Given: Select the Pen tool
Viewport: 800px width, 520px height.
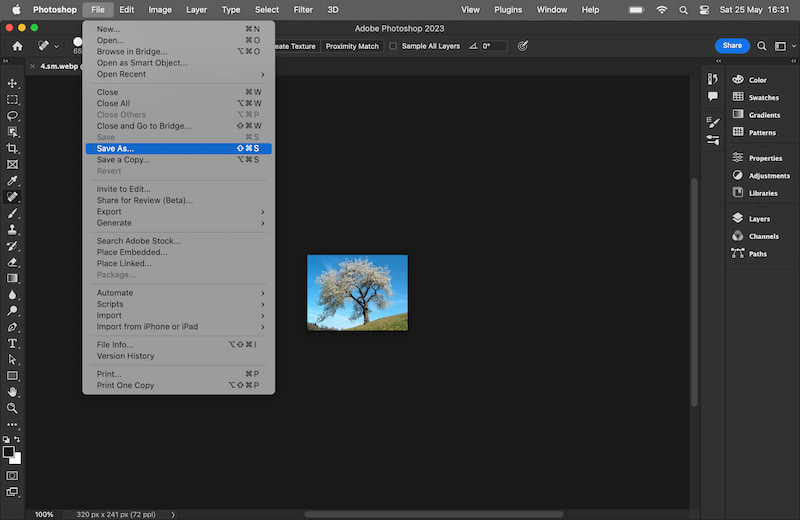Looking at the screenshot, I should (12, 327).
